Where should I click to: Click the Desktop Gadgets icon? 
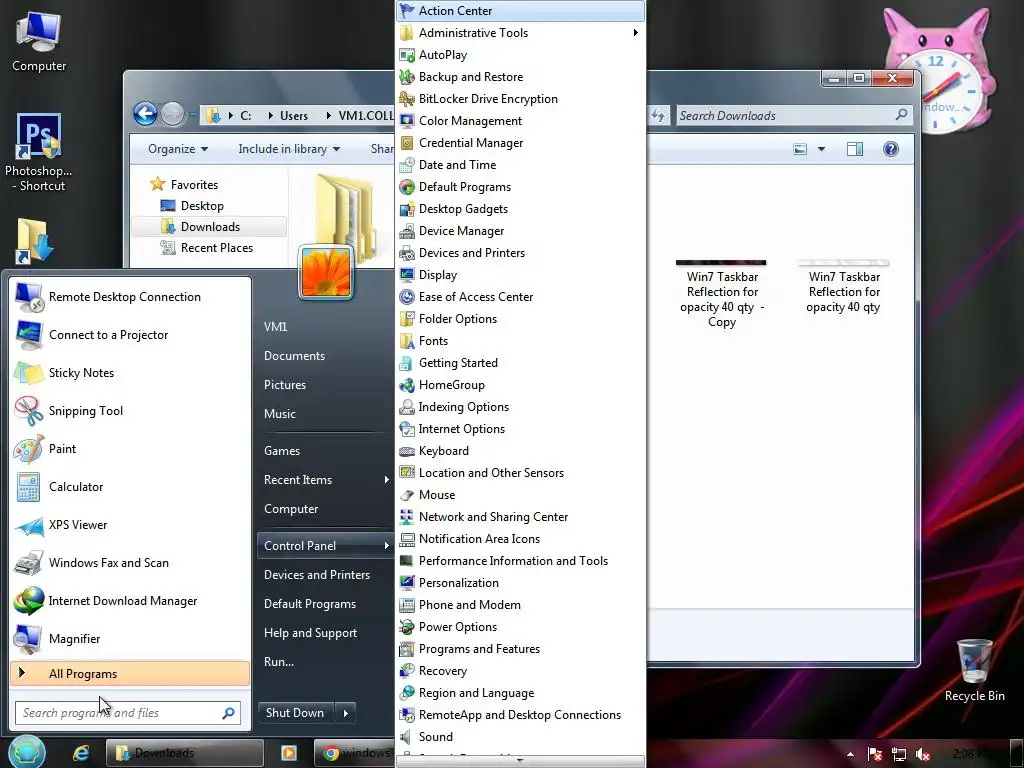[407, 209]
